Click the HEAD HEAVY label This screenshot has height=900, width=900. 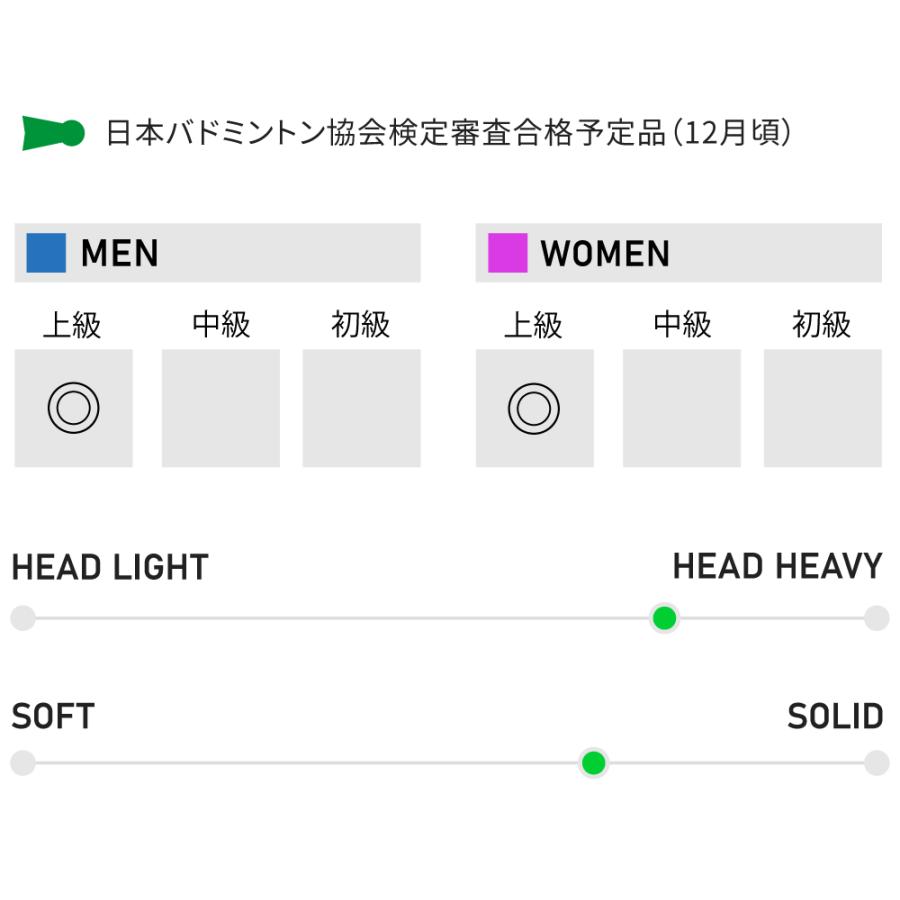tap(777, 567)
